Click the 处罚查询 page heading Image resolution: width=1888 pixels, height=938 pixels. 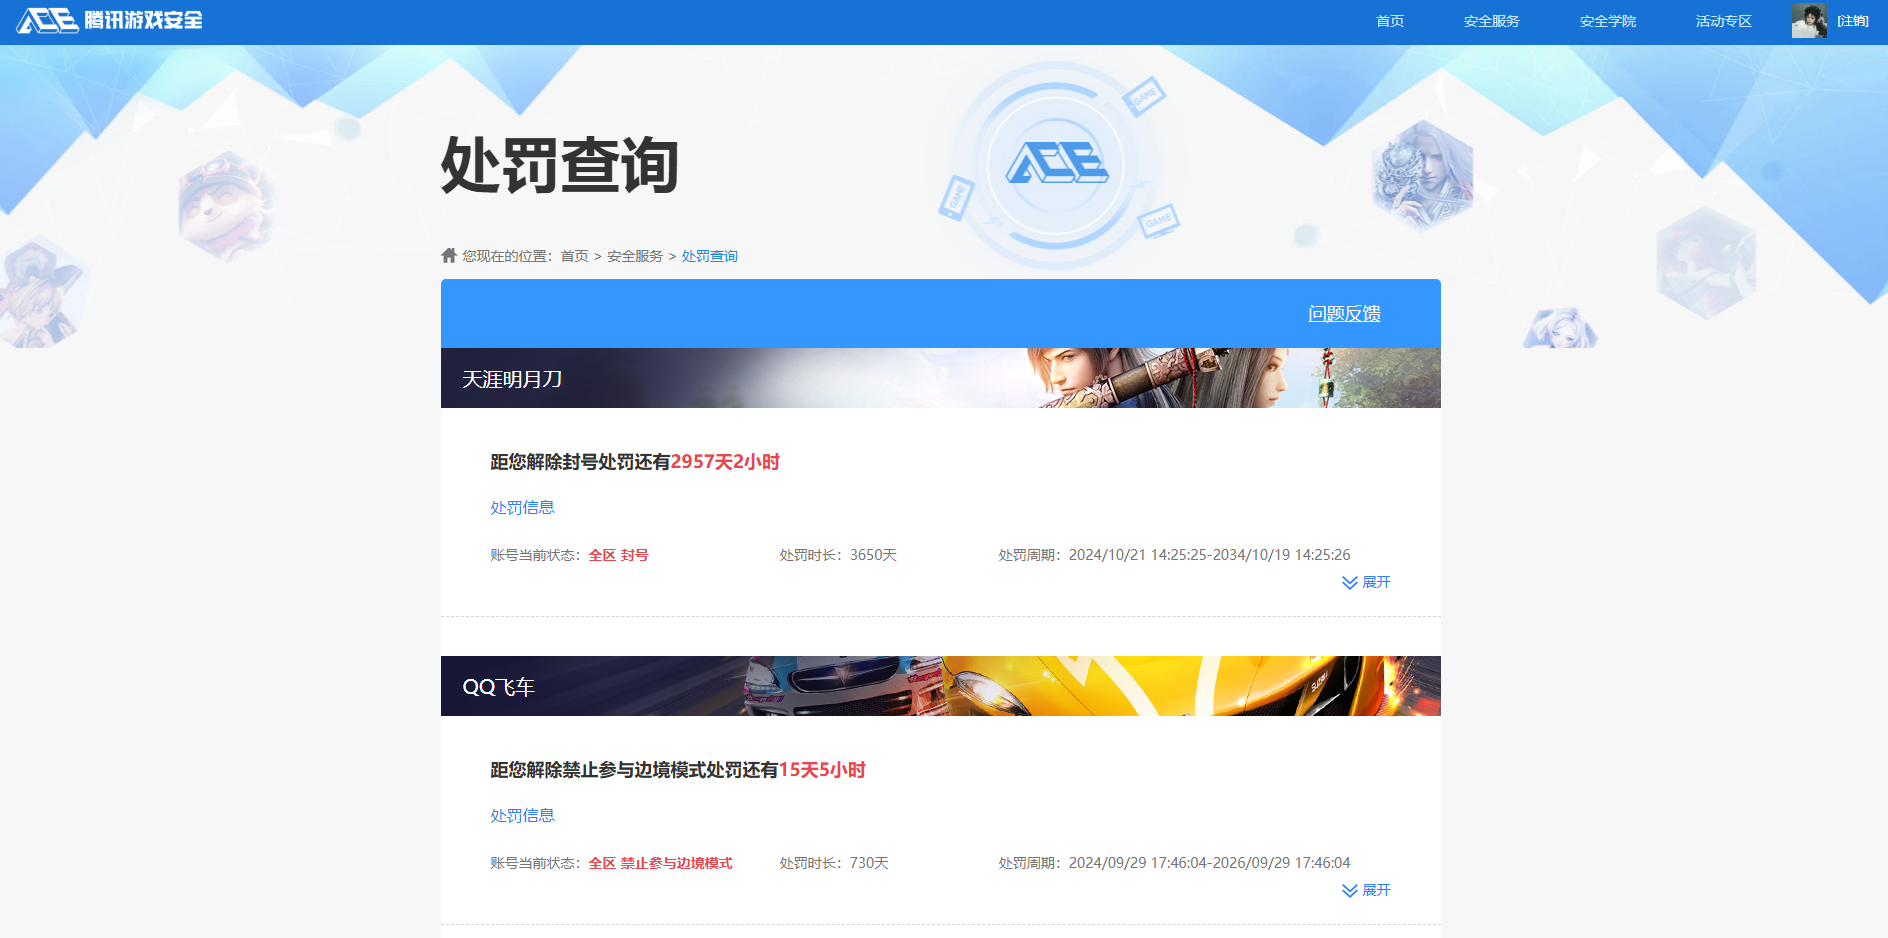click(560, 165)
